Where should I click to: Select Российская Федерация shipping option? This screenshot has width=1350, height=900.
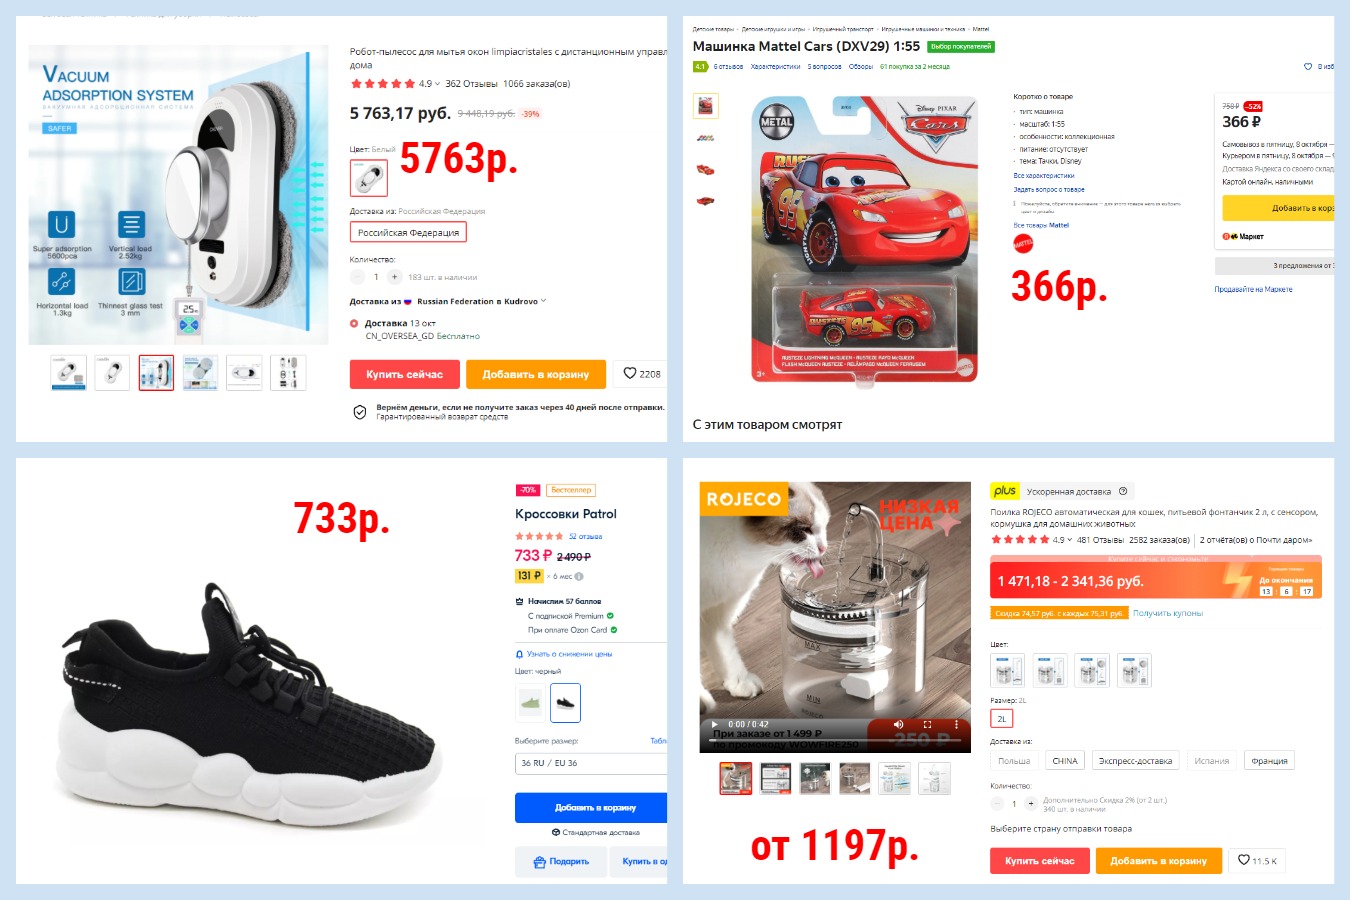click(x=408, y=232)
